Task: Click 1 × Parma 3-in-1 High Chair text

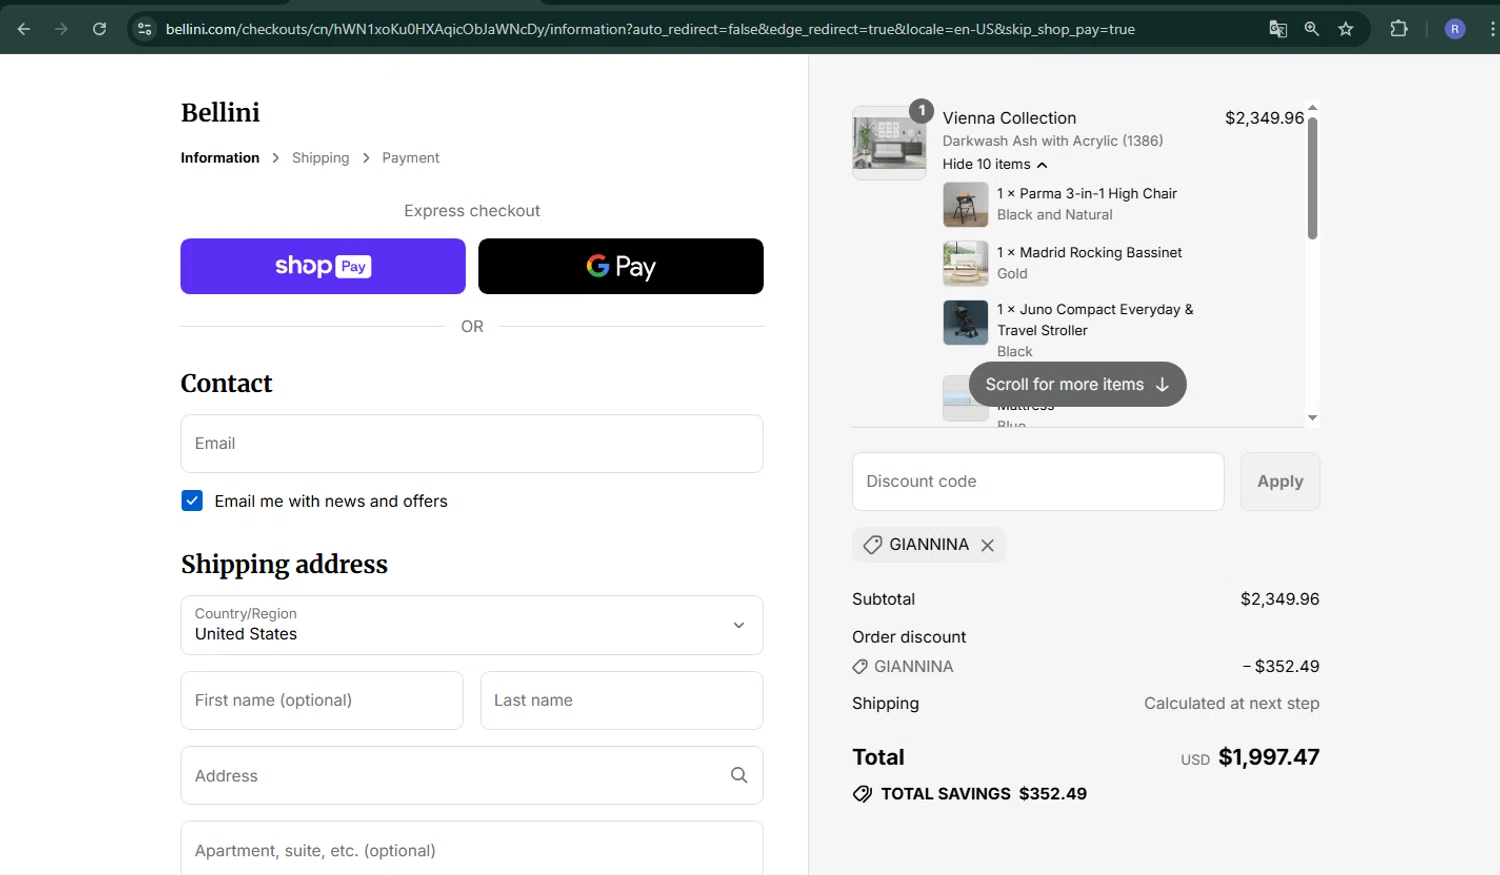Action: pos(1087,194)
